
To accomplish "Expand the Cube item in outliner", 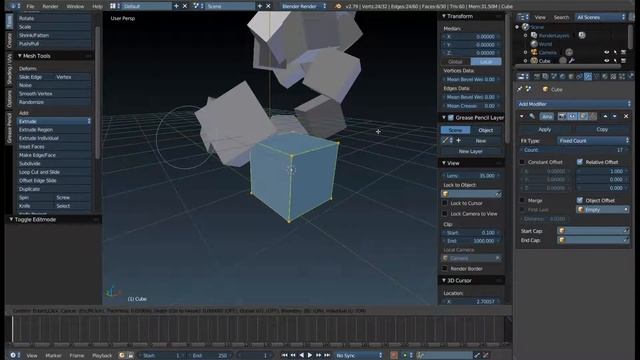I will coord(526,61).
